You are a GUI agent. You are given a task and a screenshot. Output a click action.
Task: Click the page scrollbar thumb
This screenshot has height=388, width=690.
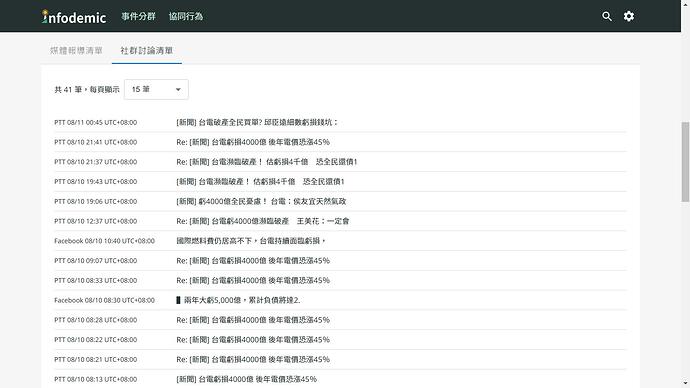pyautogui.click(x=685, y=161)
